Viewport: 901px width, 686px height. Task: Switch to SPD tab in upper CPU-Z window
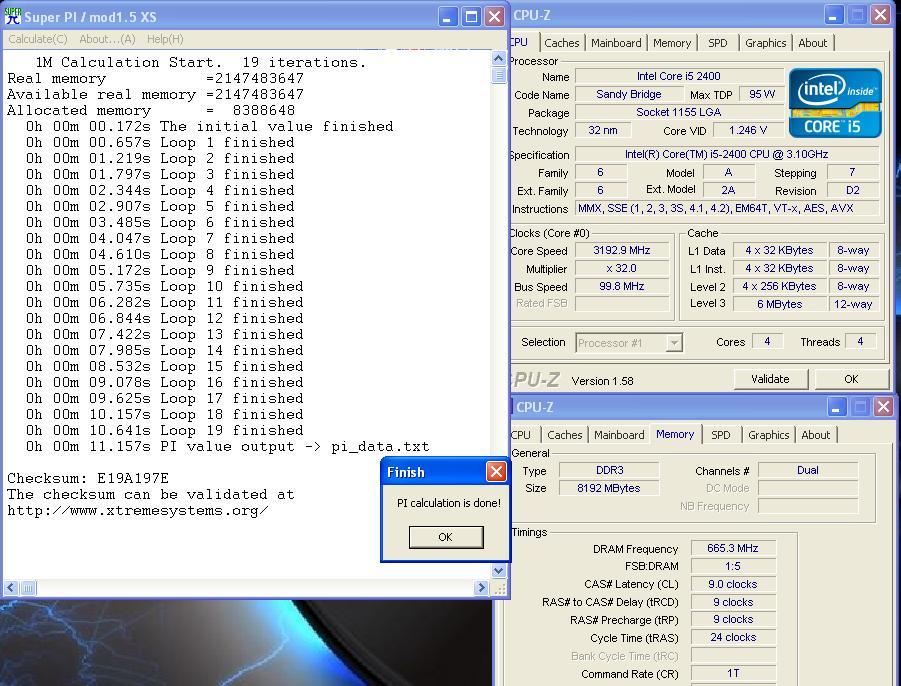point(718,43)
